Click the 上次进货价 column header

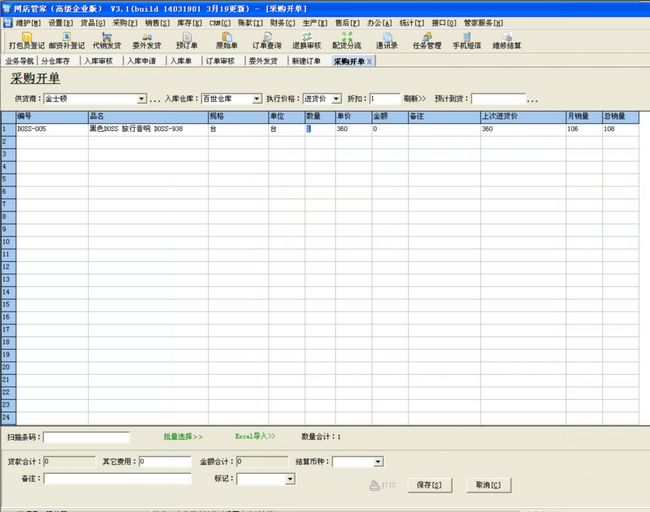tap(523, 116)
